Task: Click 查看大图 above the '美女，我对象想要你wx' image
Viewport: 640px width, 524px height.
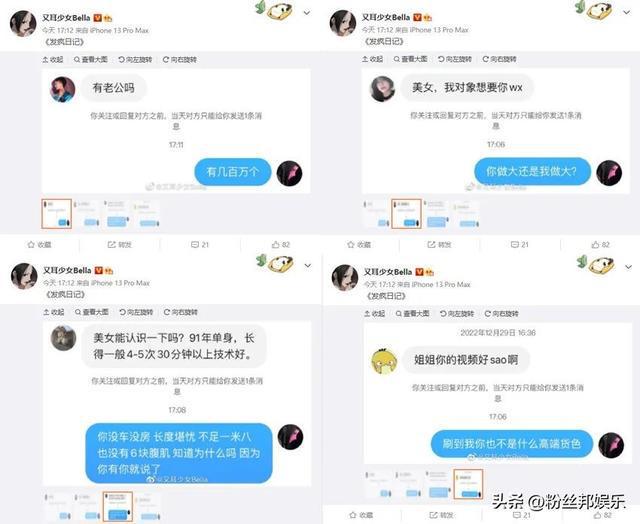Action: (410, 59)
